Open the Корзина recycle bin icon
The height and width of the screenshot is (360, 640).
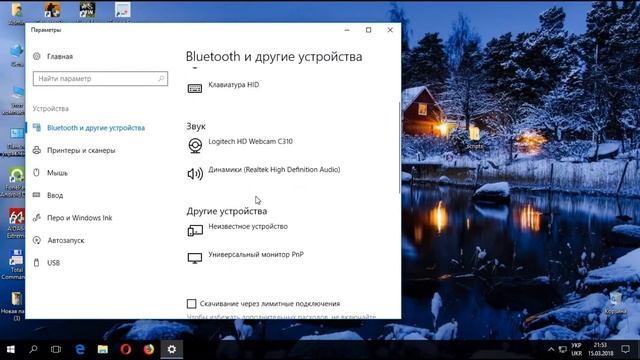pos(616,303)
